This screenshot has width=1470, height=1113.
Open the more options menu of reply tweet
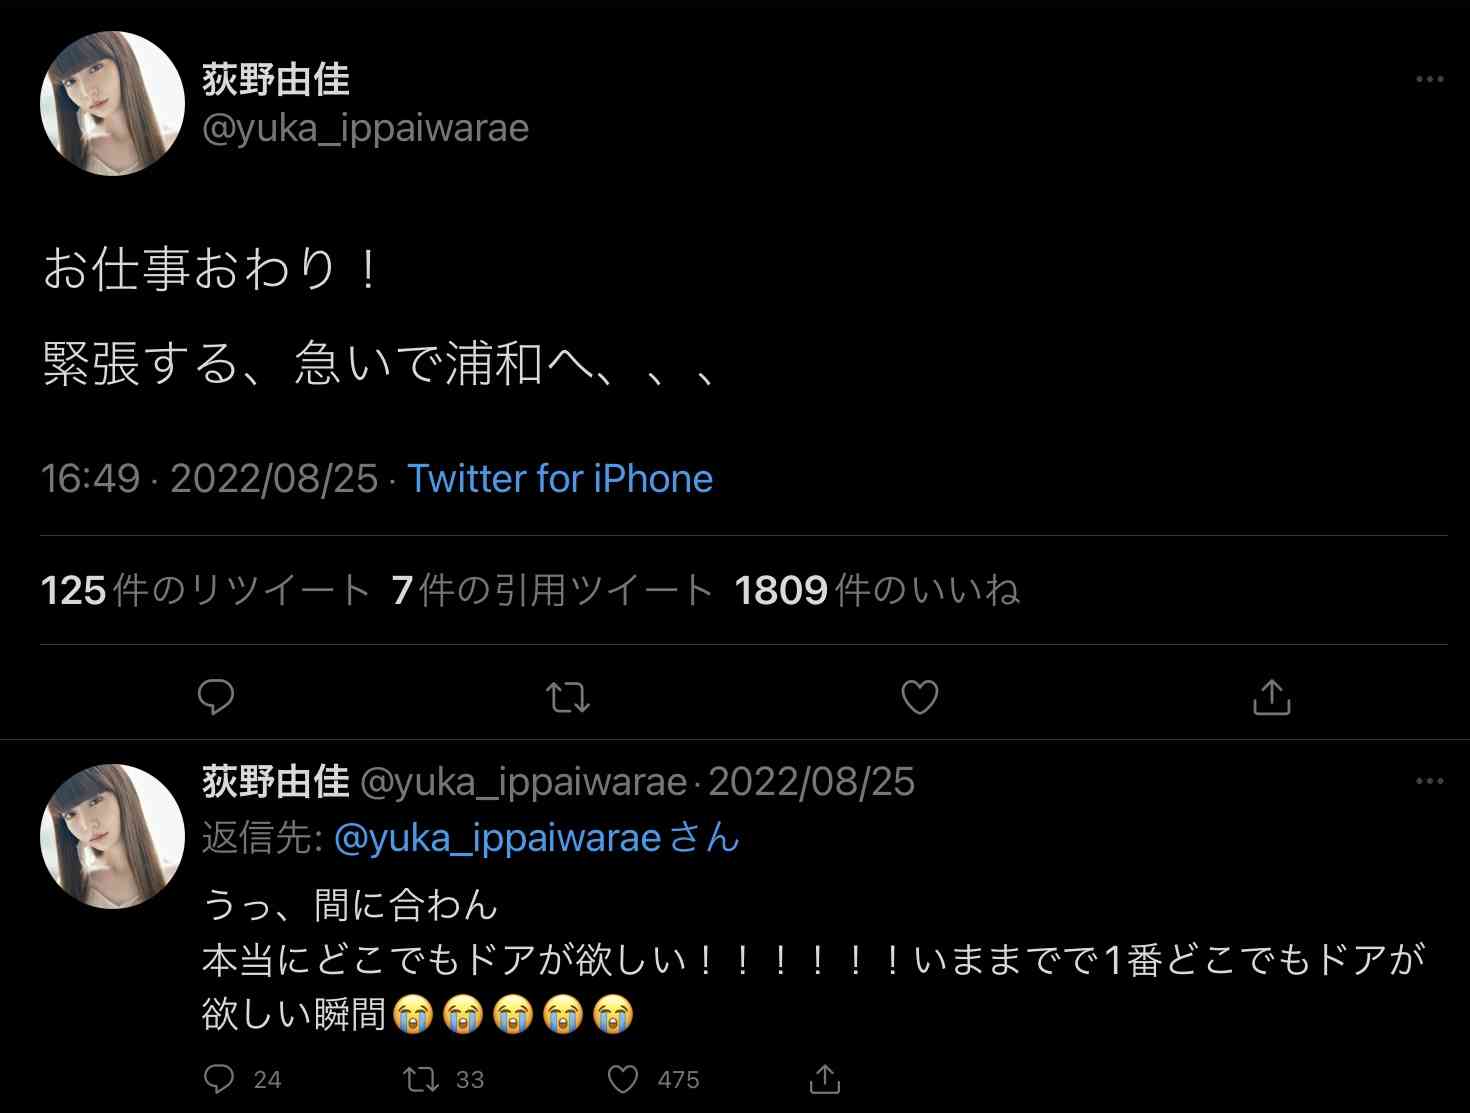point(1430,781)
